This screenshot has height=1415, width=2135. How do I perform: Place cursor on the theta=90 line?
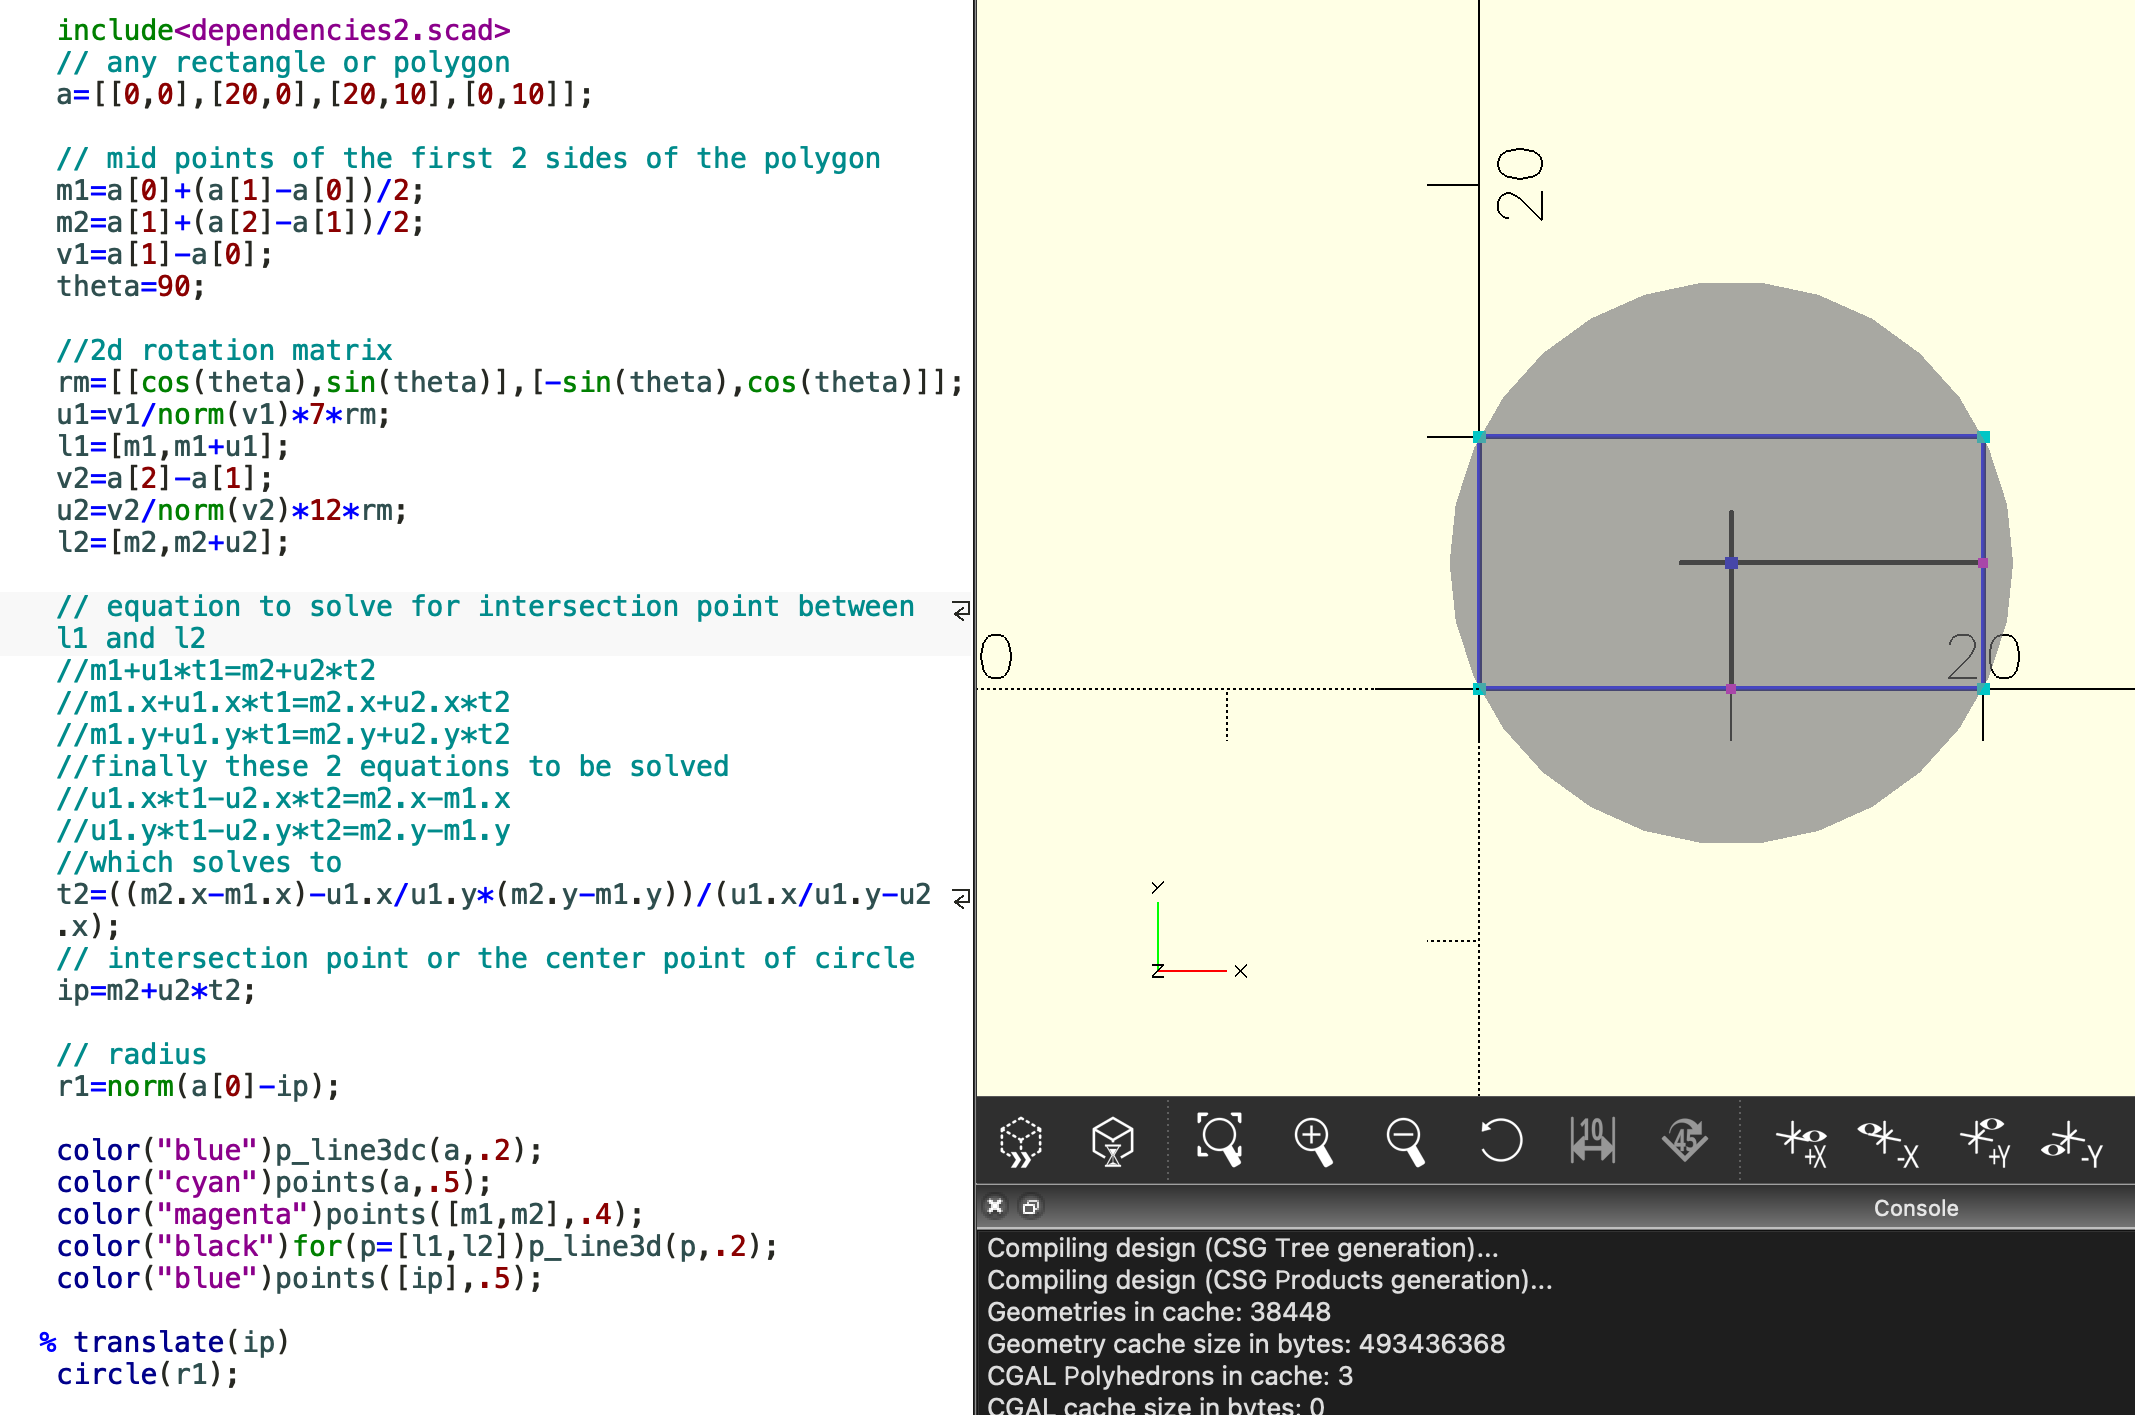click(130, 287)
